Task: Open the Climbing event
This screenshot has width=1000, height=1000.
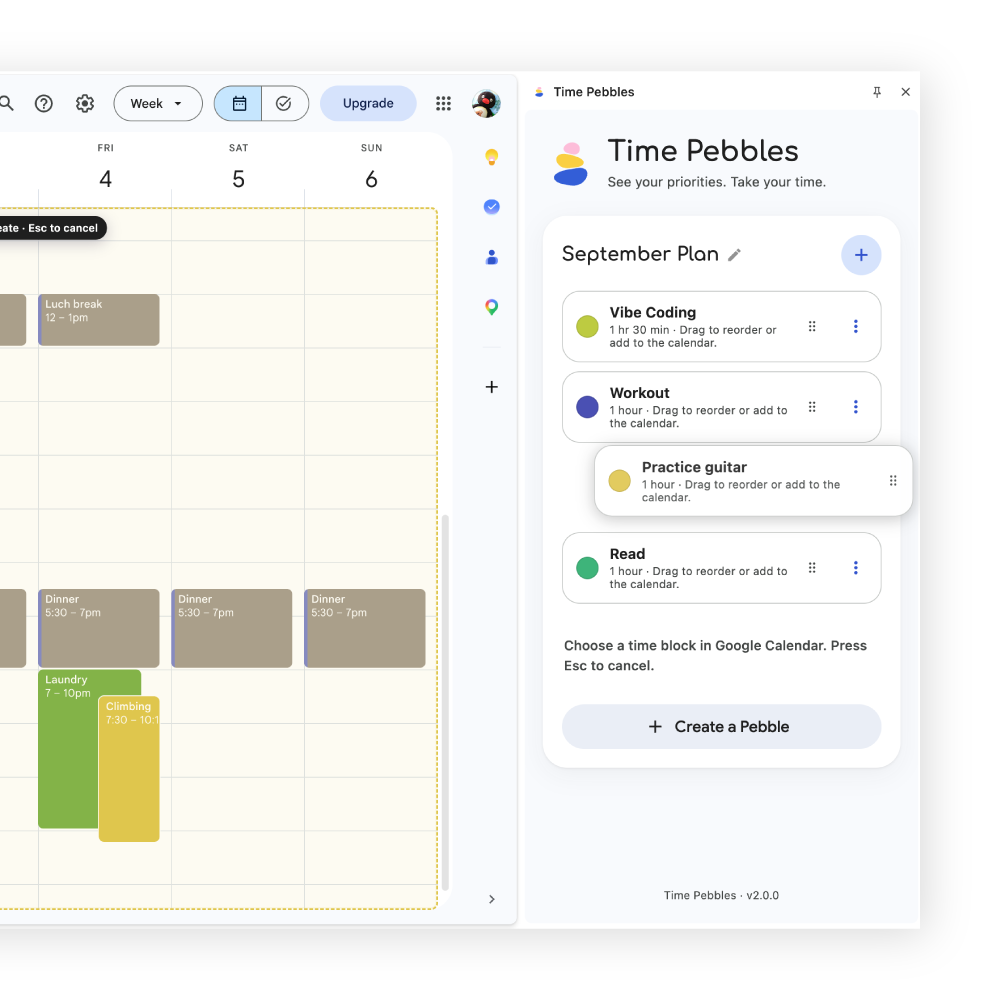Action: (129, 769)
